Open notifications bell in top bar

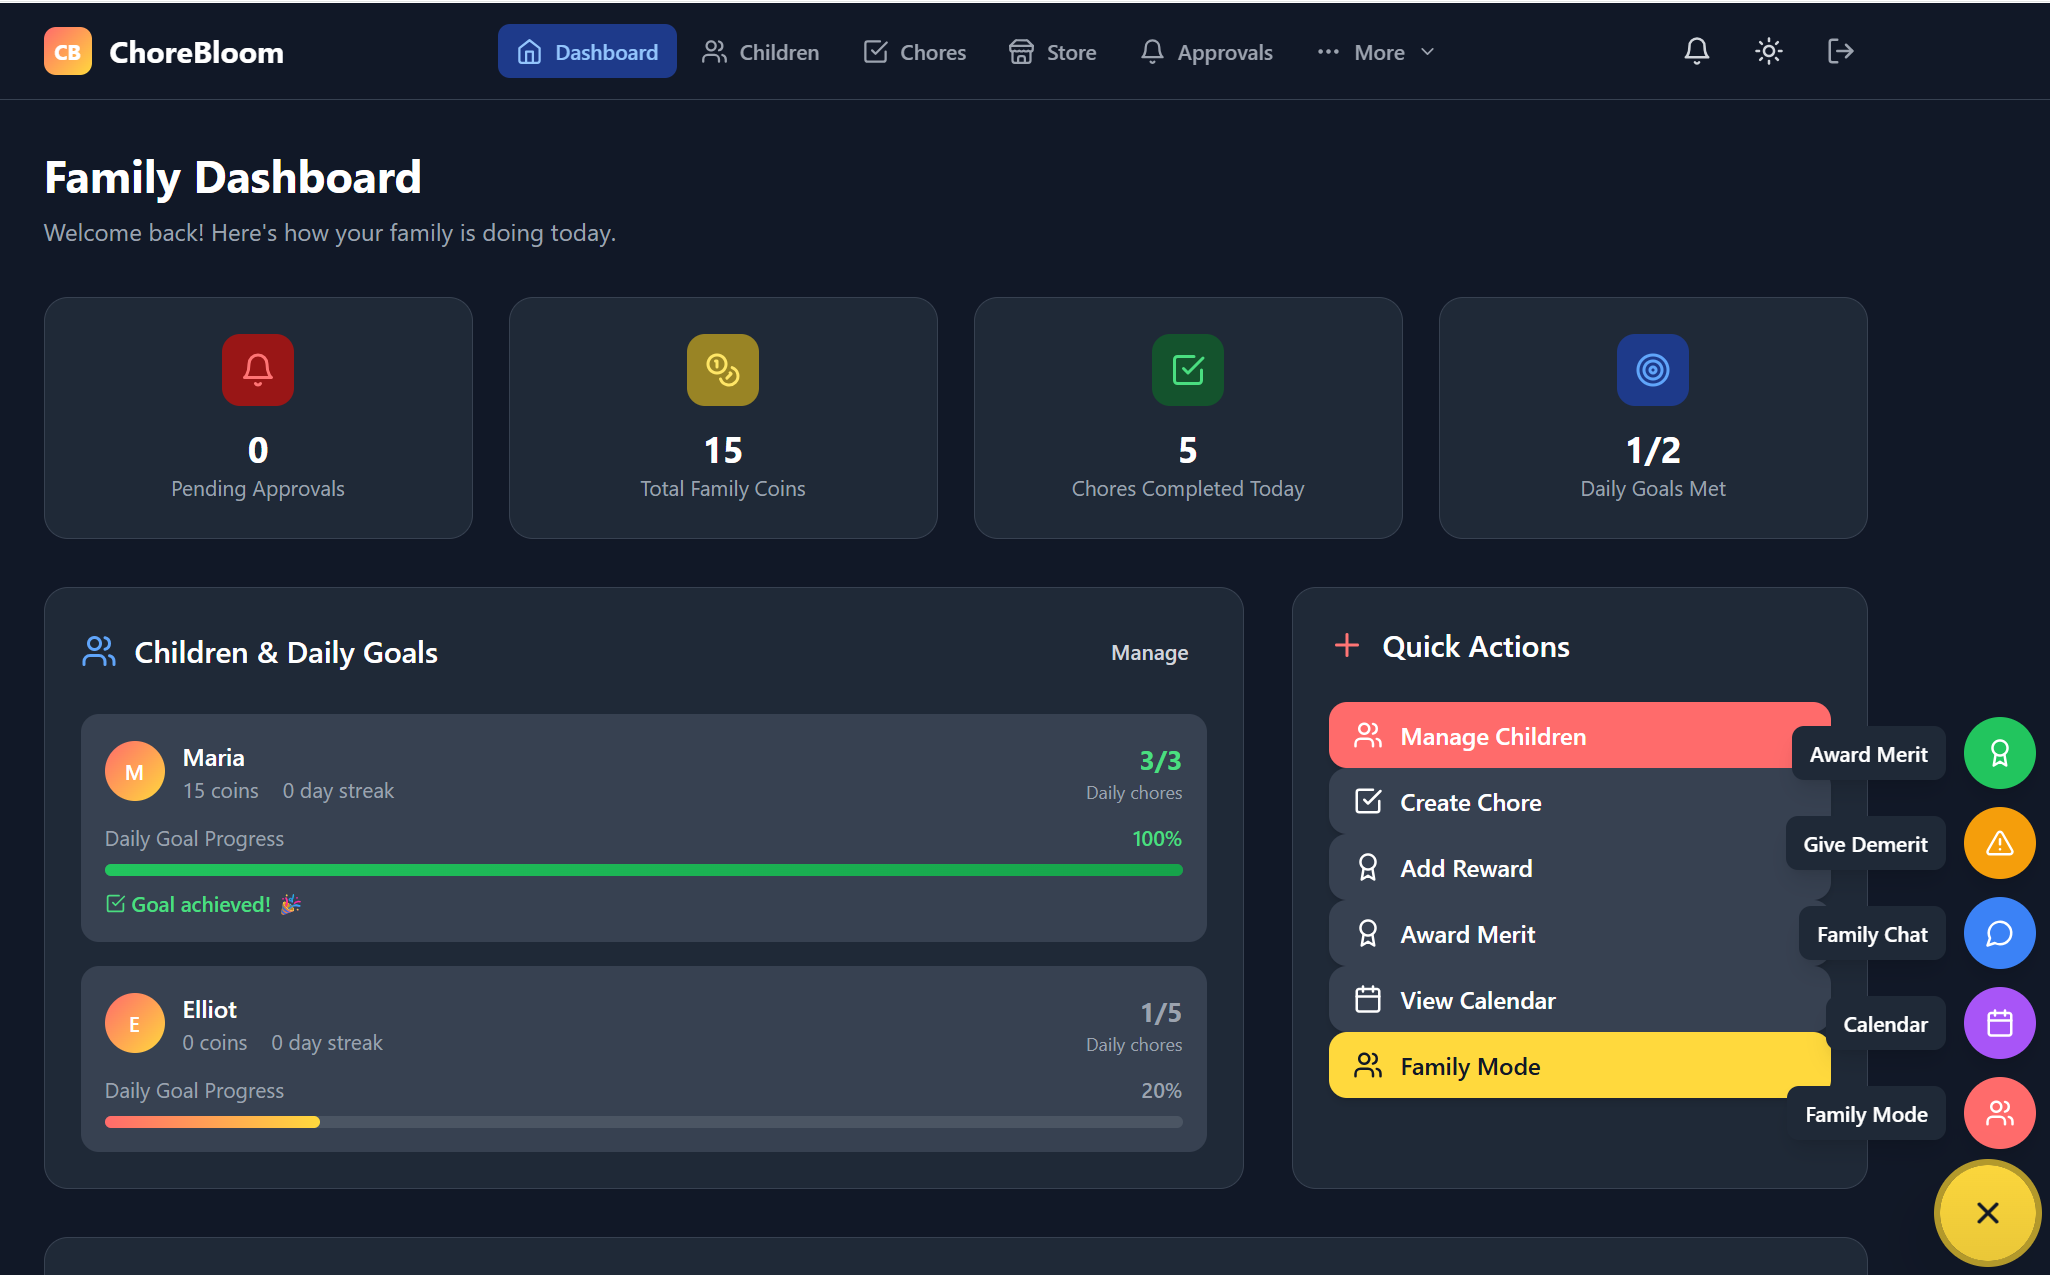1696,51
